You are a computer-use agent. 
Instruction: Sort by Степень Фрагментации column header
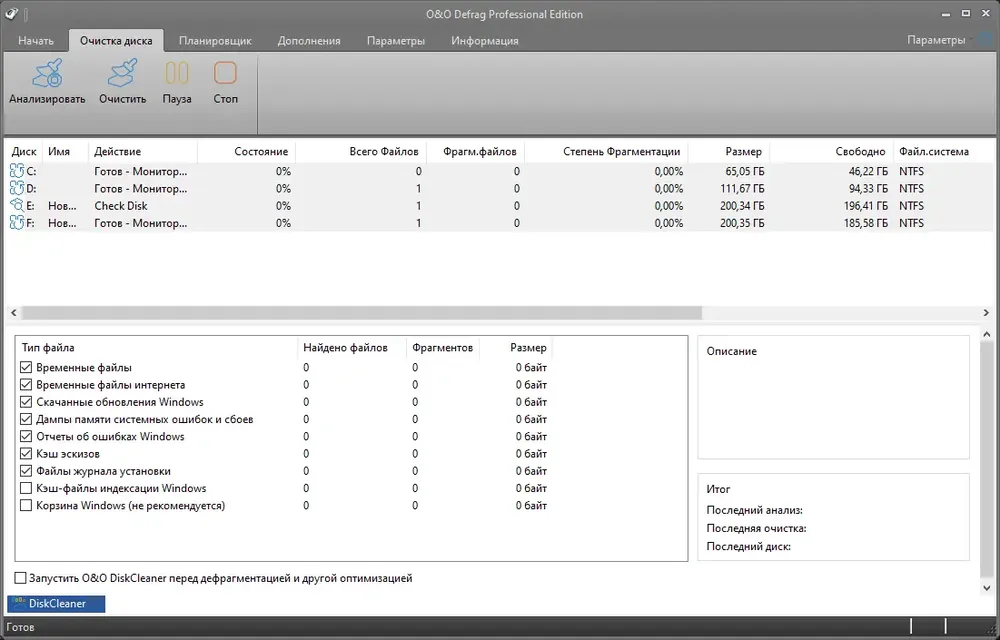click(622, 152)
